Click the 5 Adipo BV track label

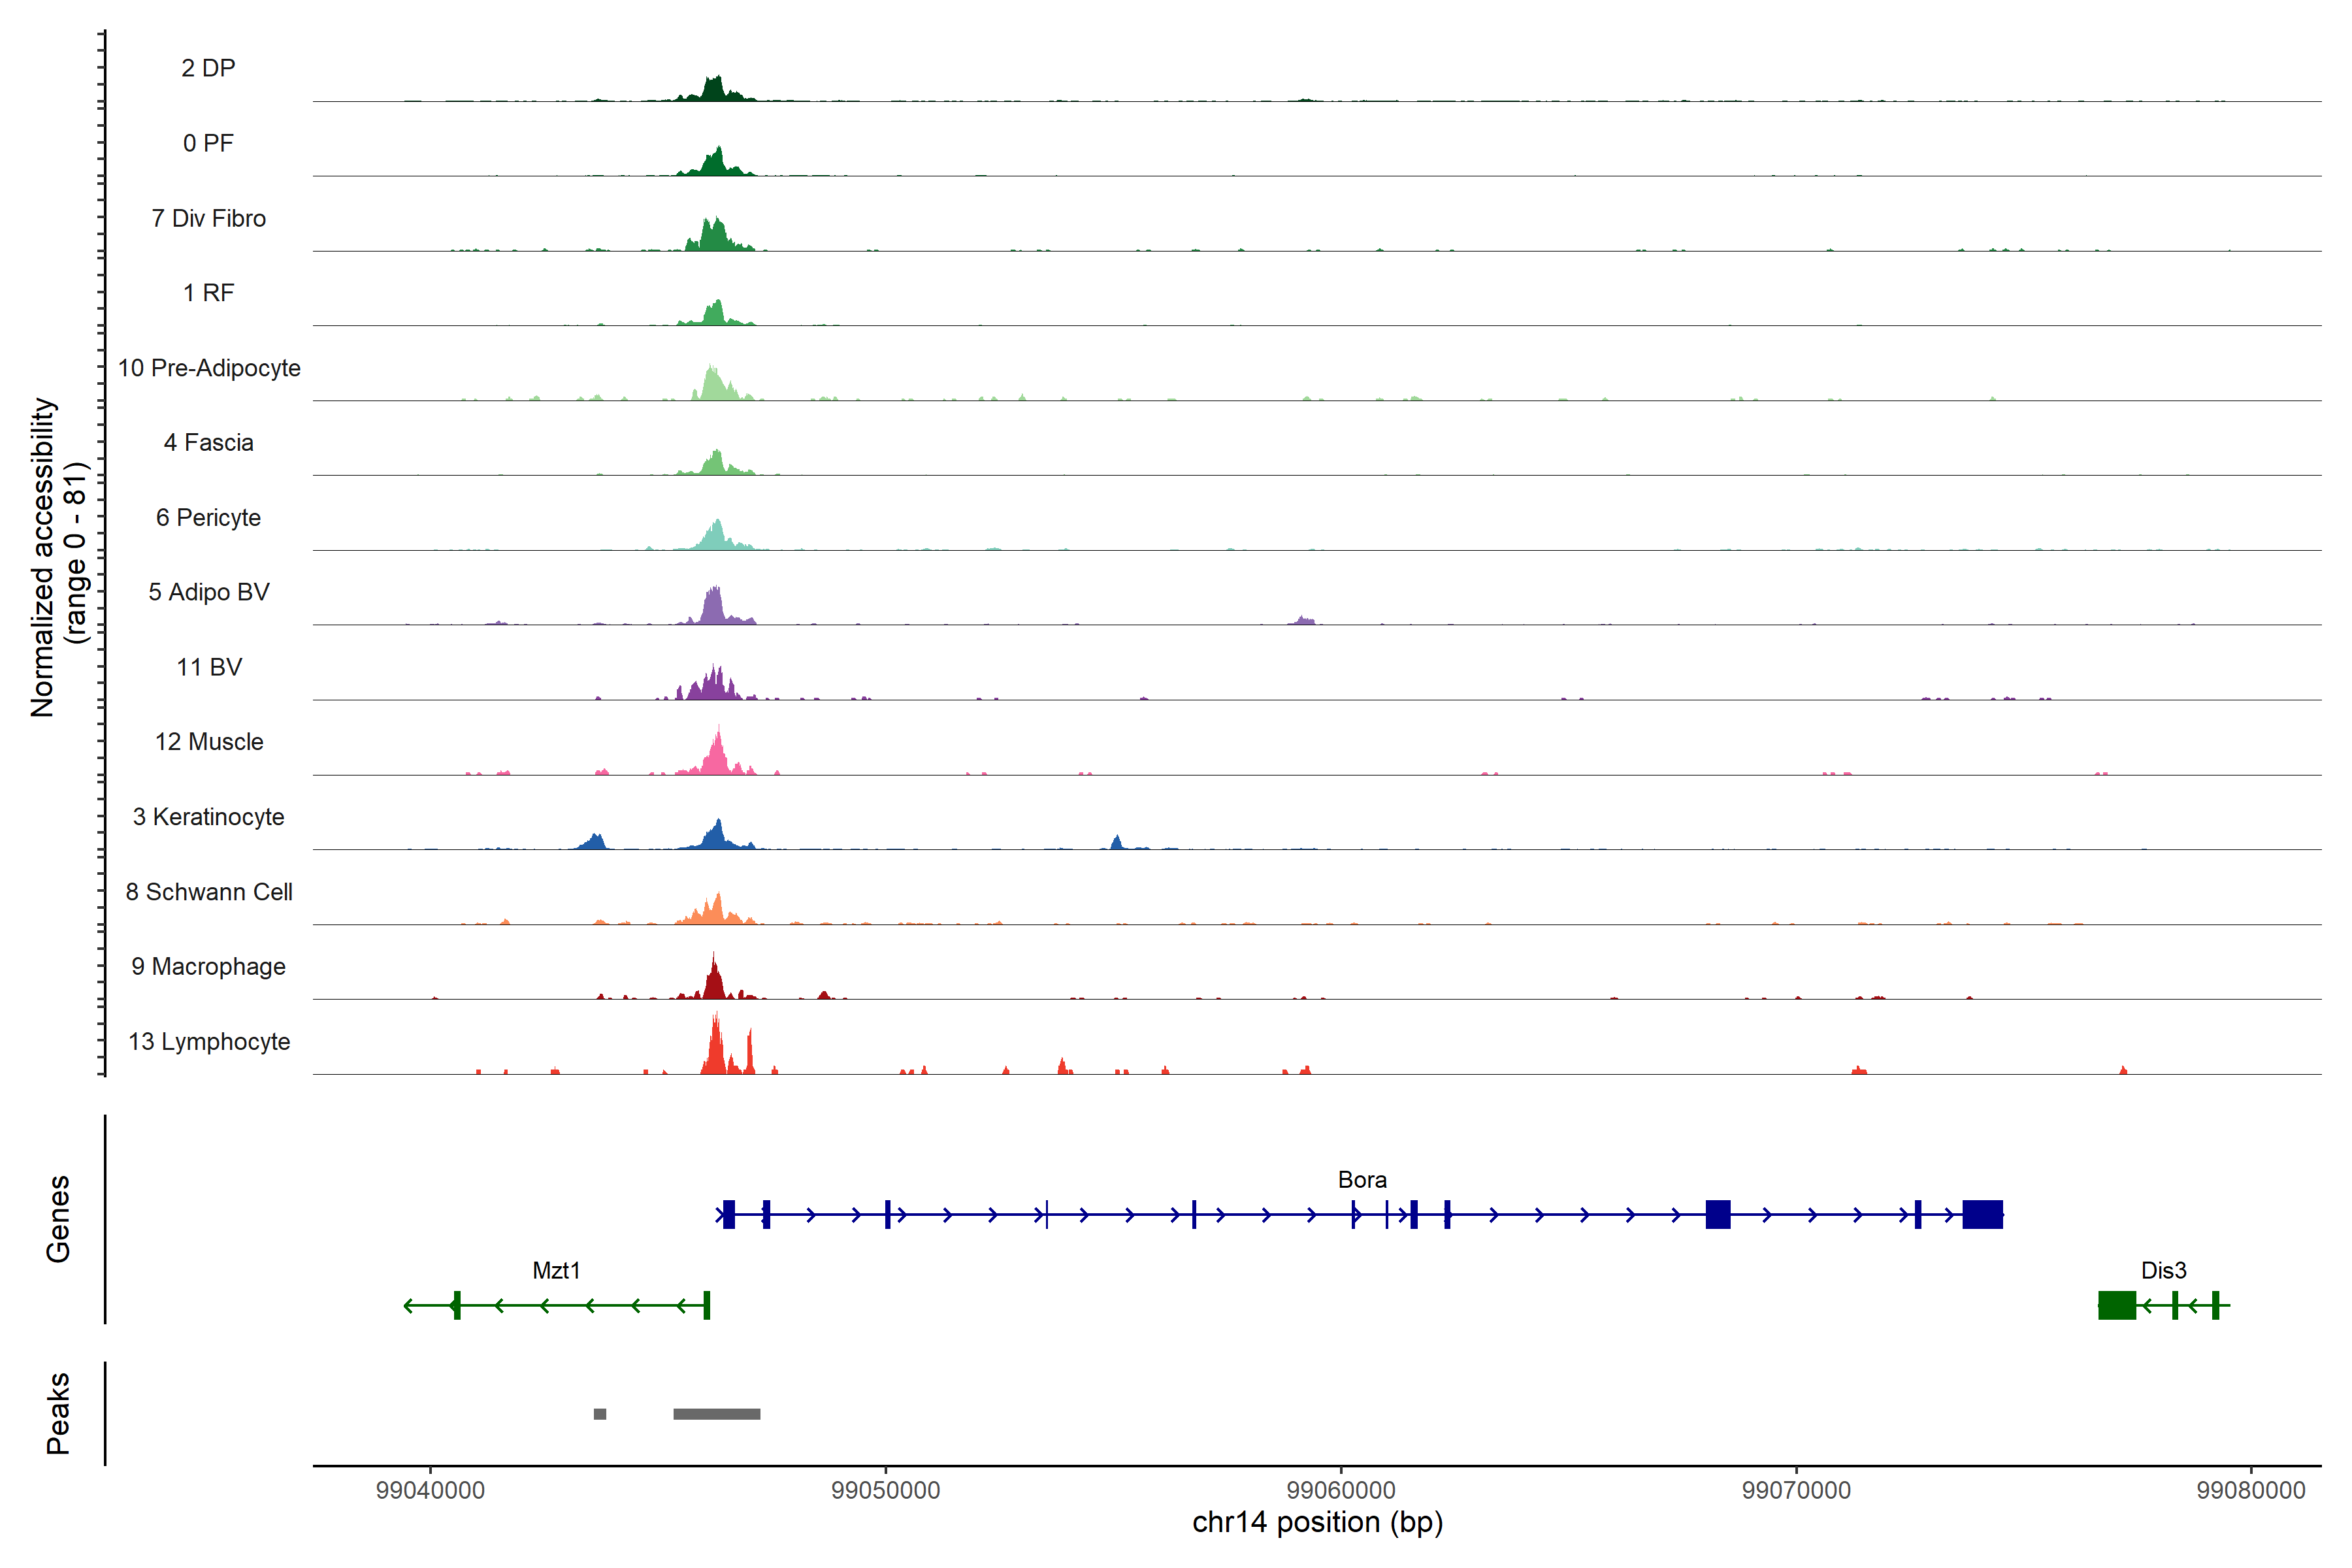pos(209,592)
